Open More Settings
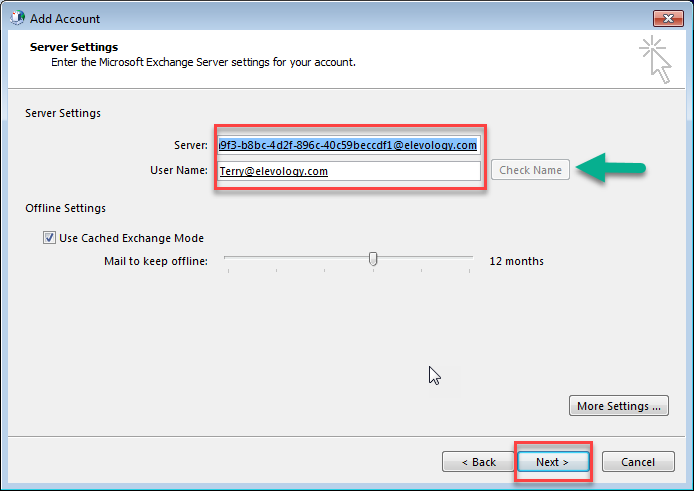 point(619,406)
